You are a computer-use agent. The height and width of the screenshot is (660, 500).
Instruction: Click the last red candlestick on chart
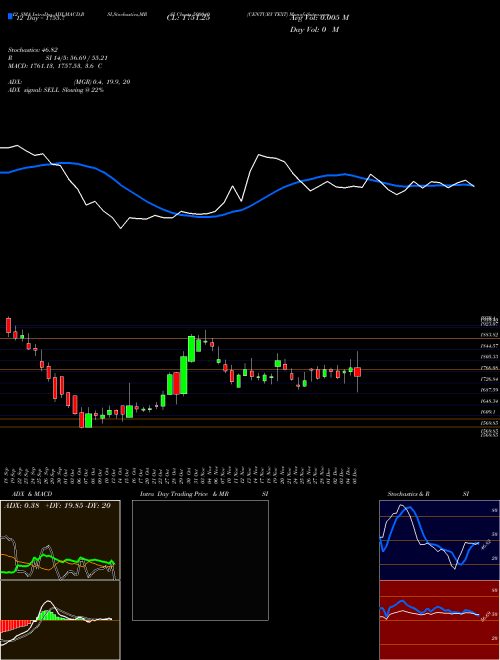(357, 372)
